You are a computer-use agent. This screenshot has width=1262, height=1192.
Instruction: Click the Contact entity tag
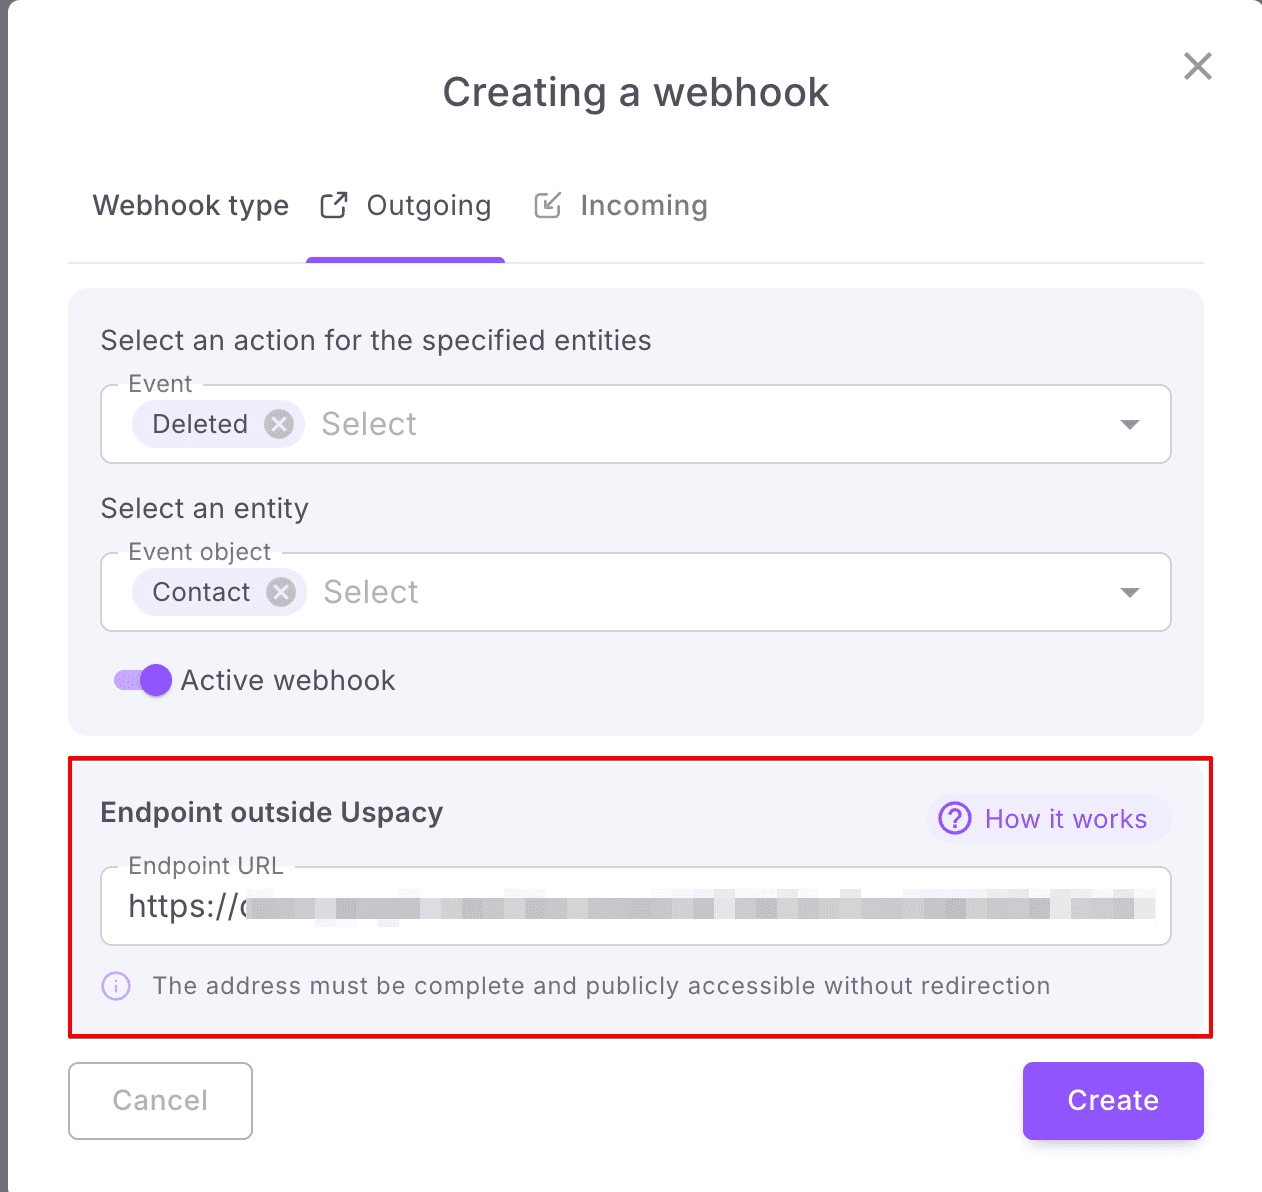tap(201, 592)
